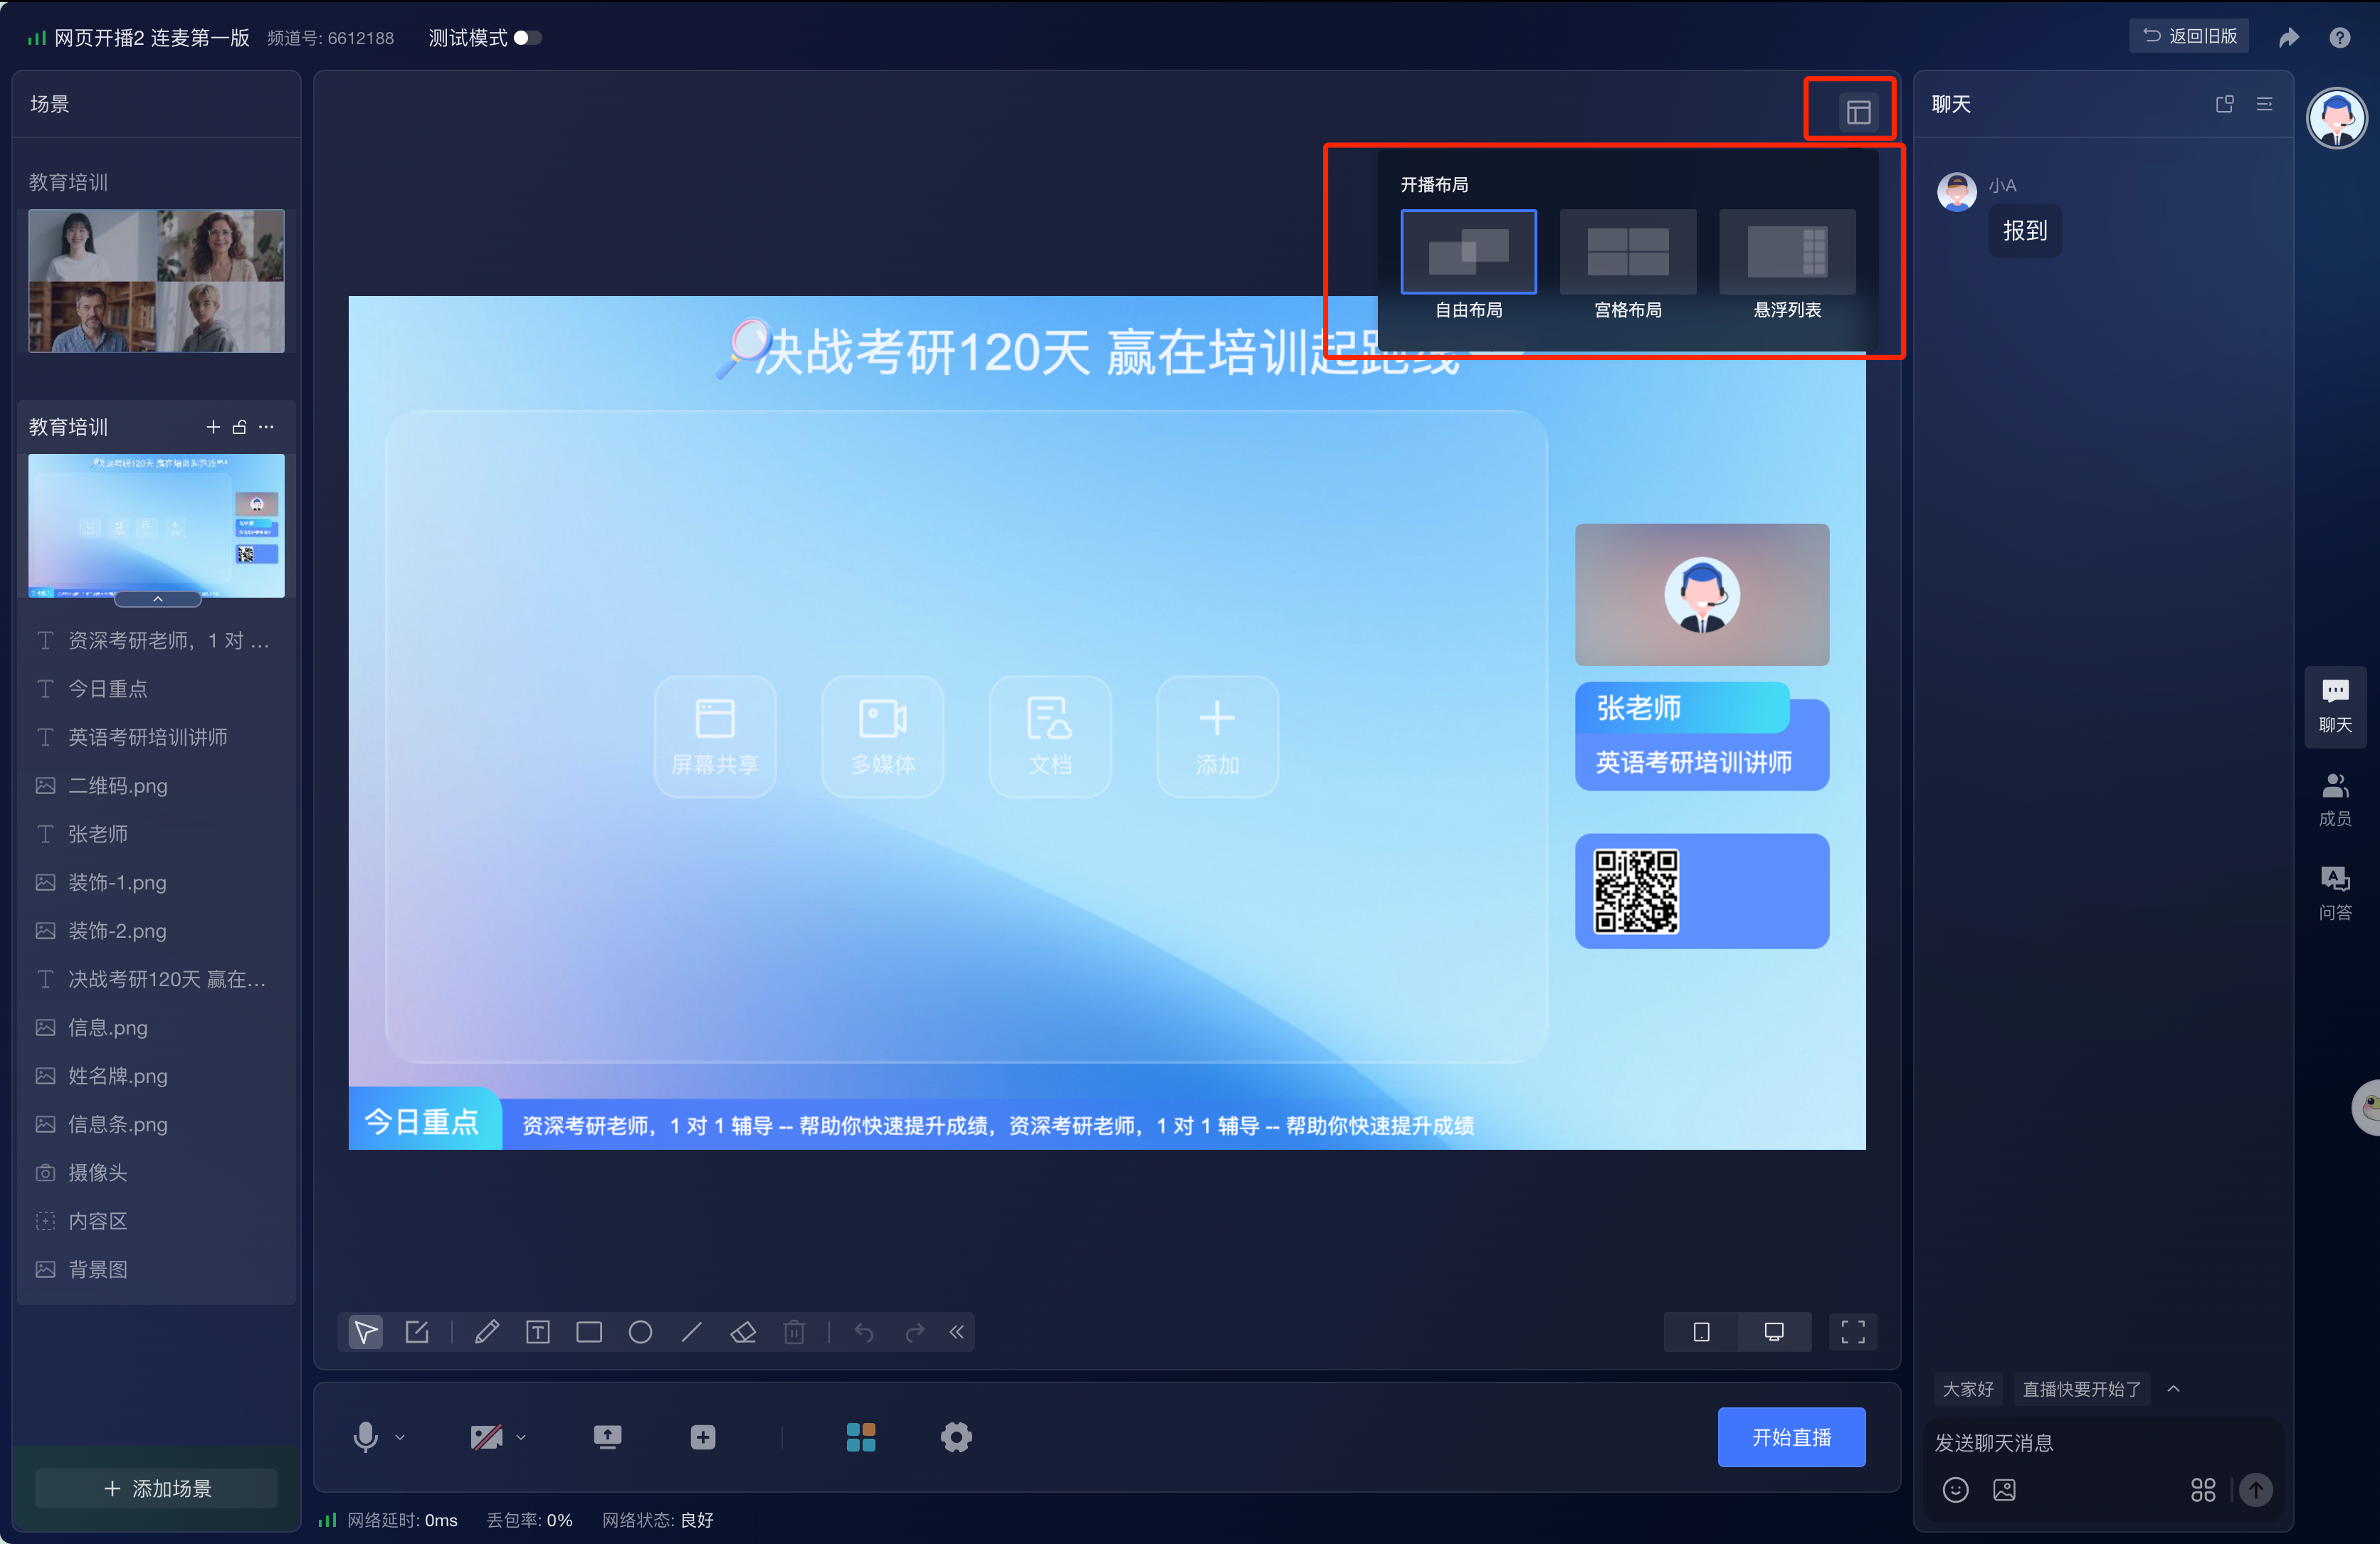Select the 二维码.png image layer
Screen dimensions: 2380x1544
157,786
